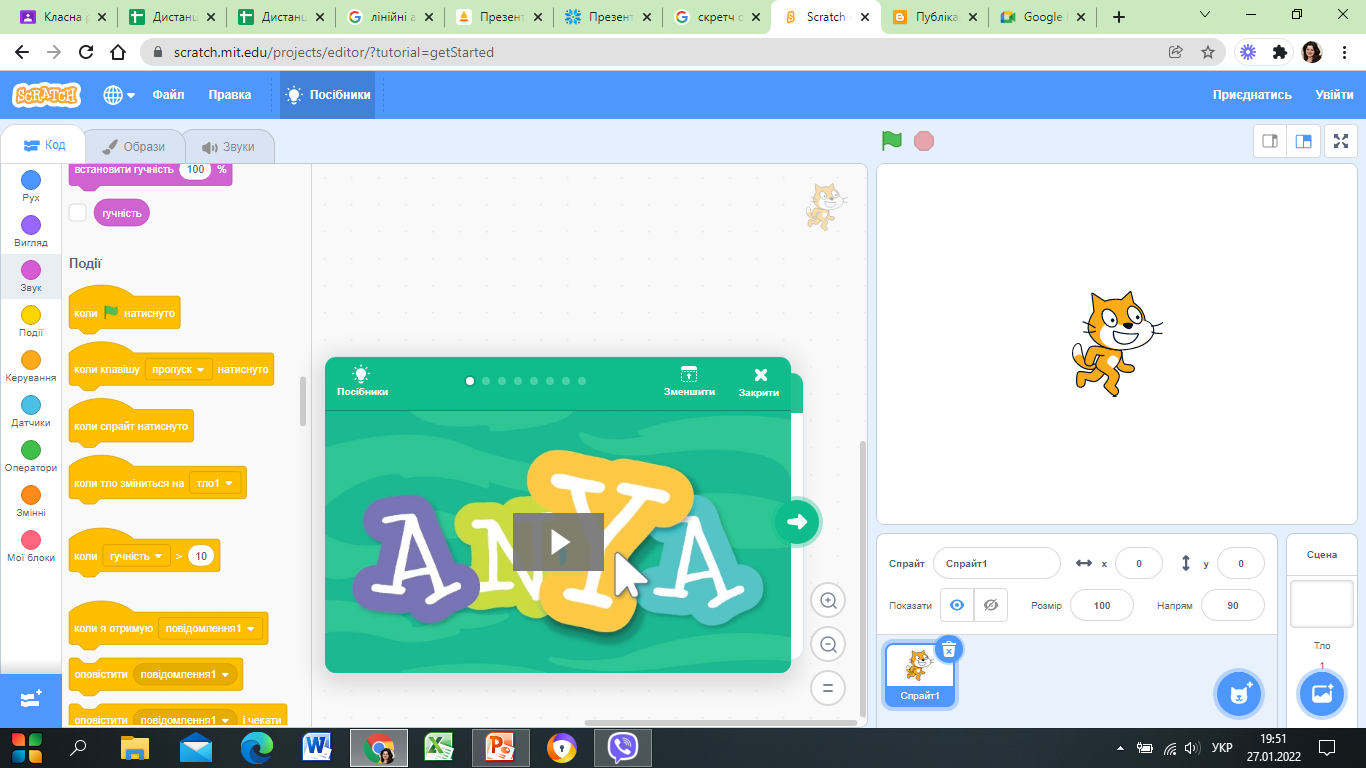Select the Вигляд block category
Viewport: 1366px width, 768px height.
click(31, 231)
